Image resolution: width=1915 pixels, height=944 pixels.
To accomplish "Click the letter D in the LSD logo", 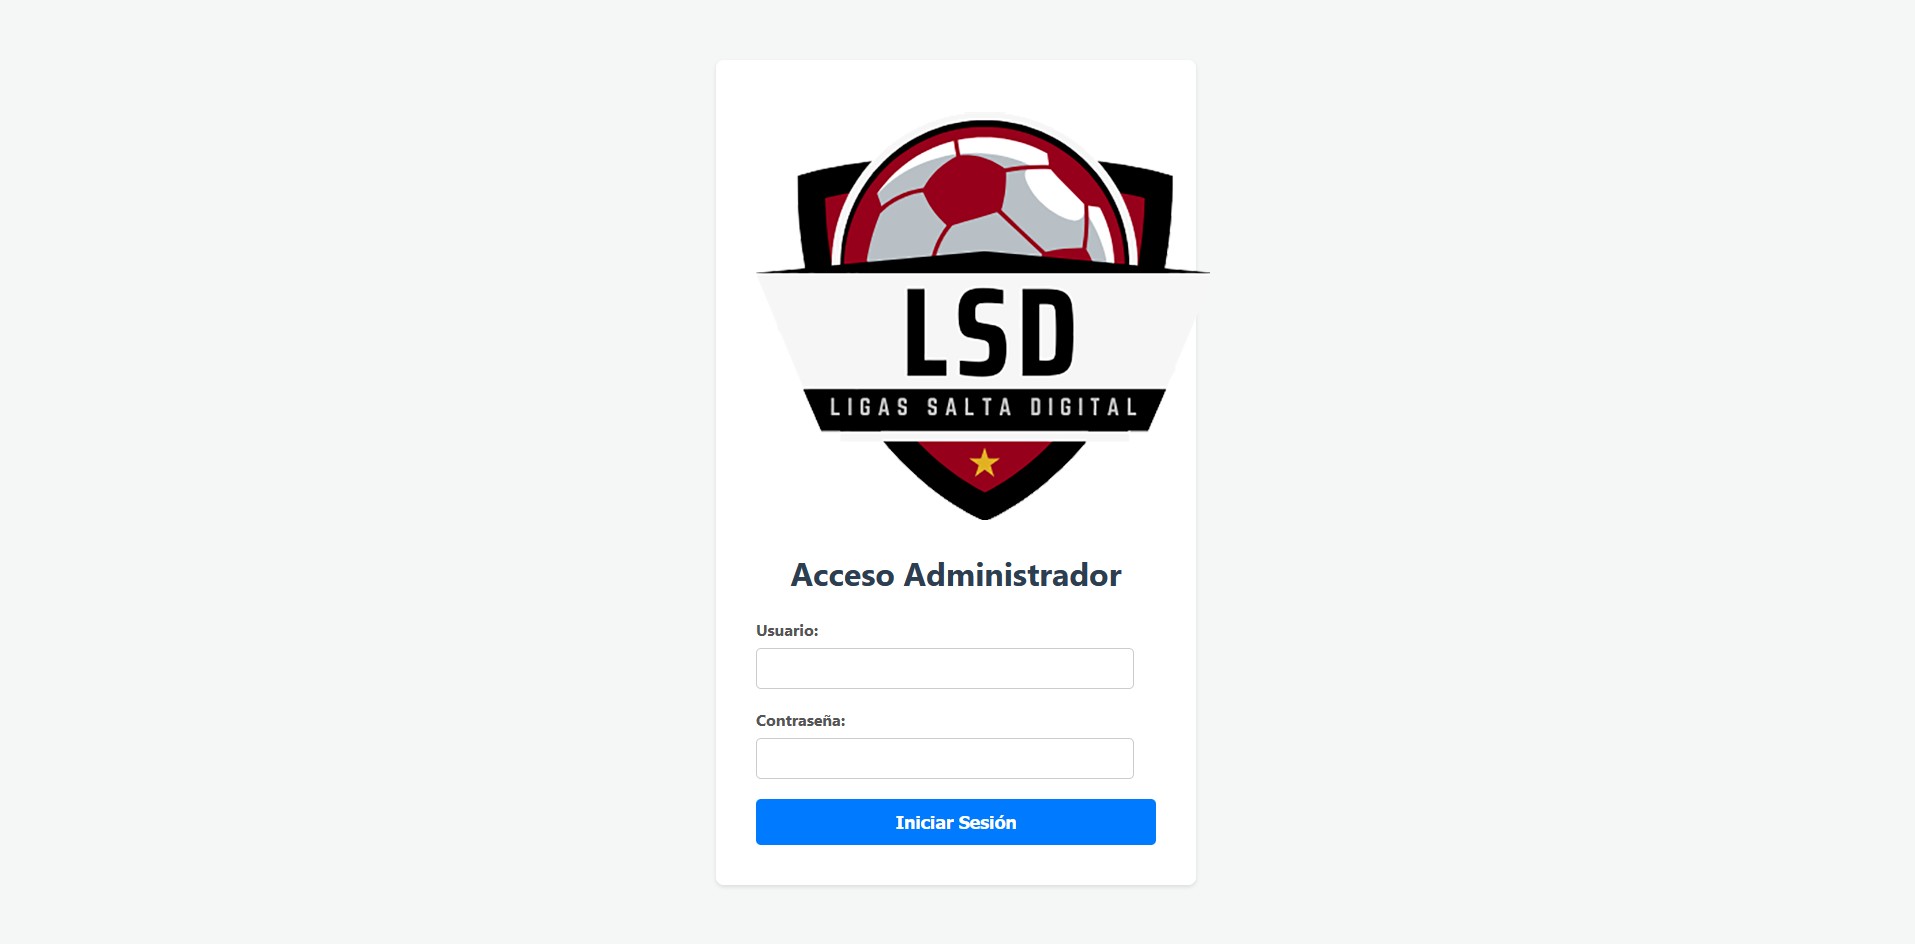I will click(x=1048, y=333).
